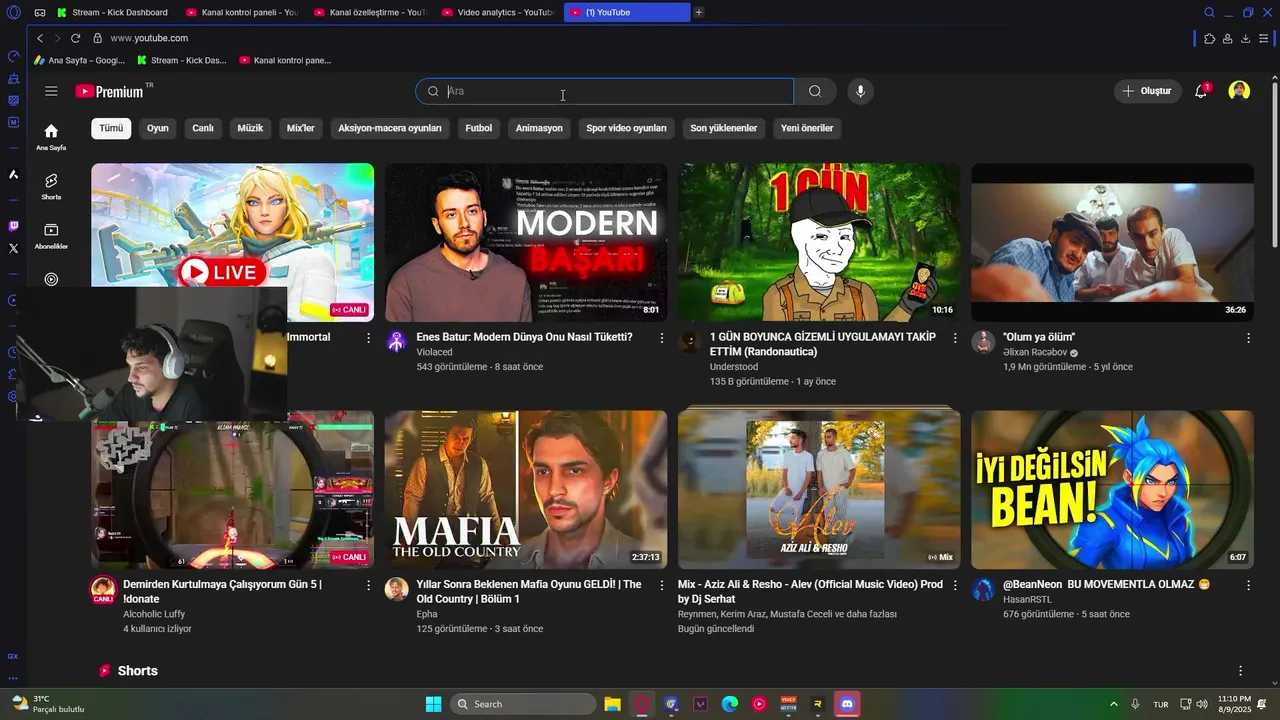This screenshot has height=720, width=1280.
Task: Switch to the Video analytics tab
Action: 497,13
